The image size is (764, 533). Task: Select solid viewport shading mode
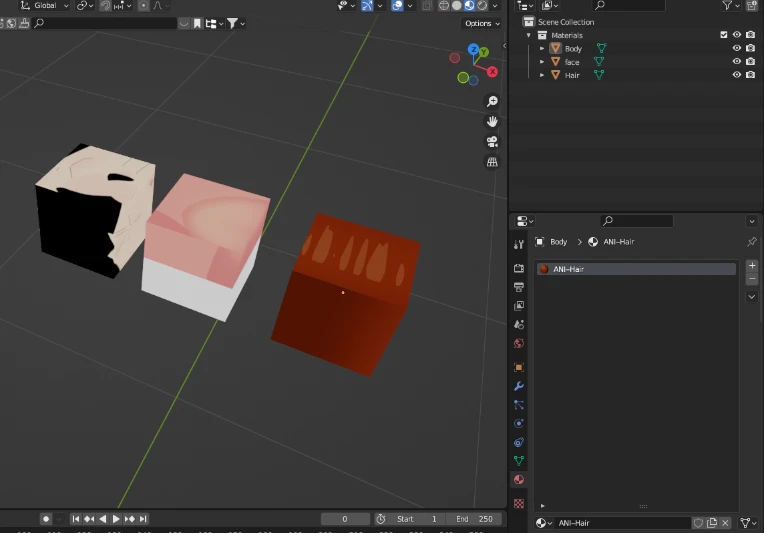click(x=457, y=5)
